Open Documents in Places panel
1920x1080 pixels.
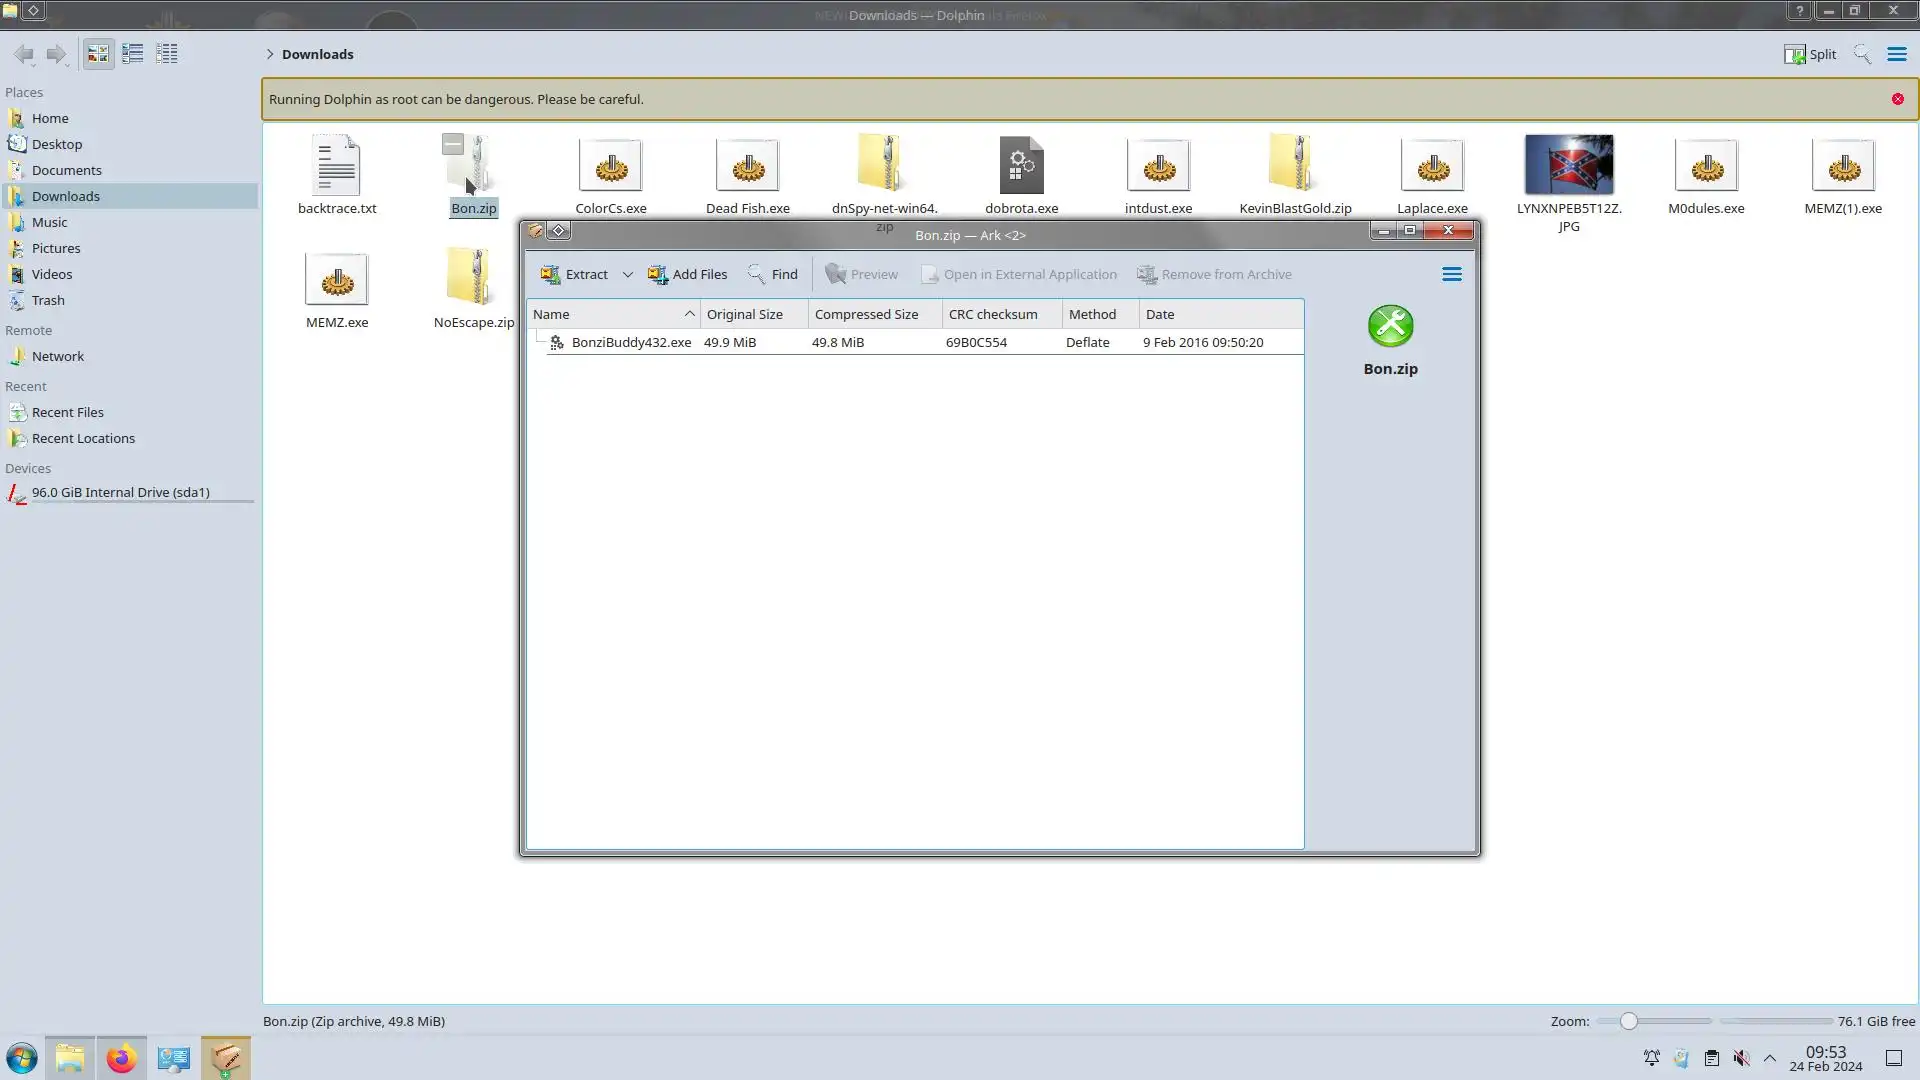tap(66, 170)
